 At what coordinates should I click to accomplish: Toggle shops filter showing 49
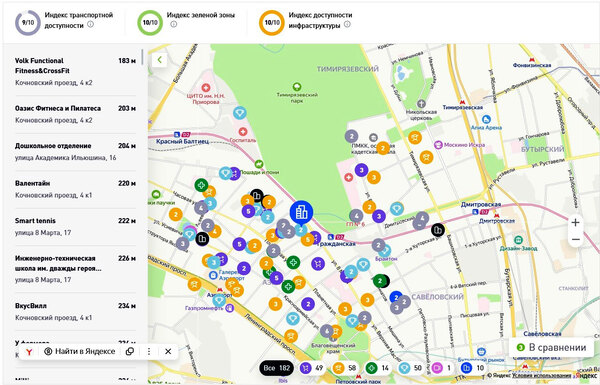point(312,368)
